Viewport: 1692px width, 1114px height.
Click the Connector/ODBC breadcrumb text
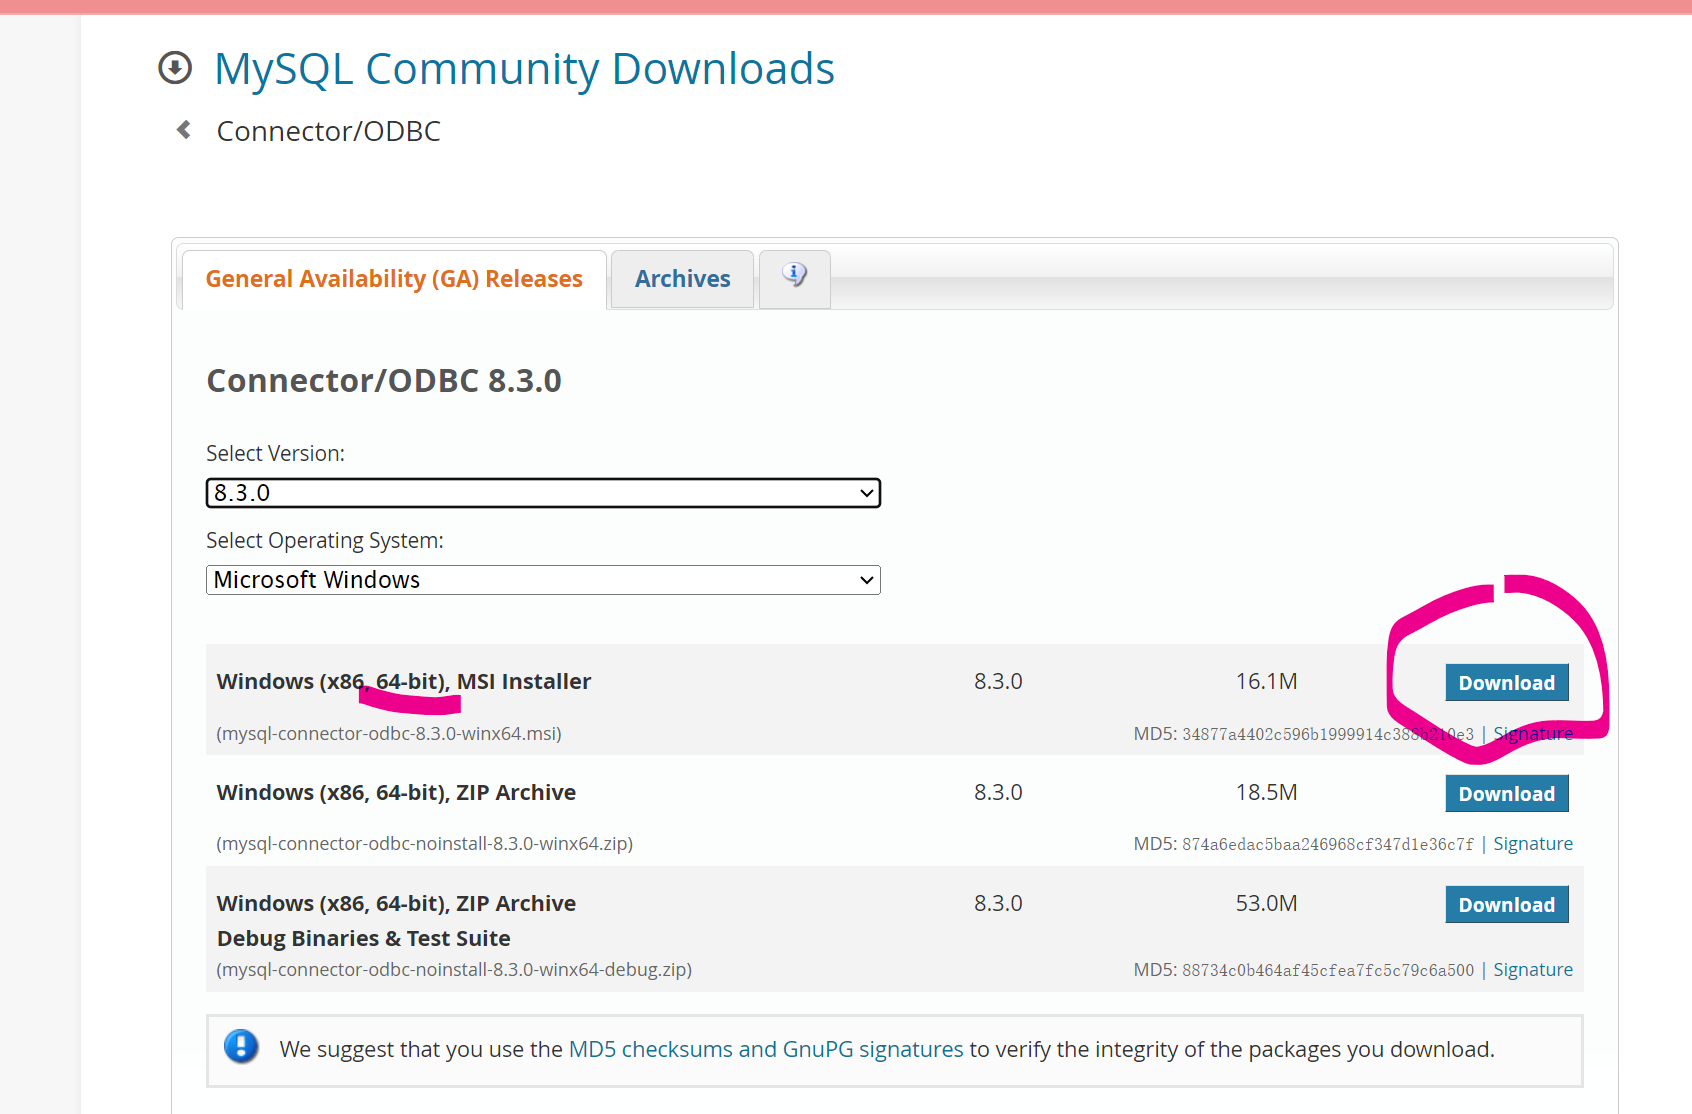pos(328,131)
